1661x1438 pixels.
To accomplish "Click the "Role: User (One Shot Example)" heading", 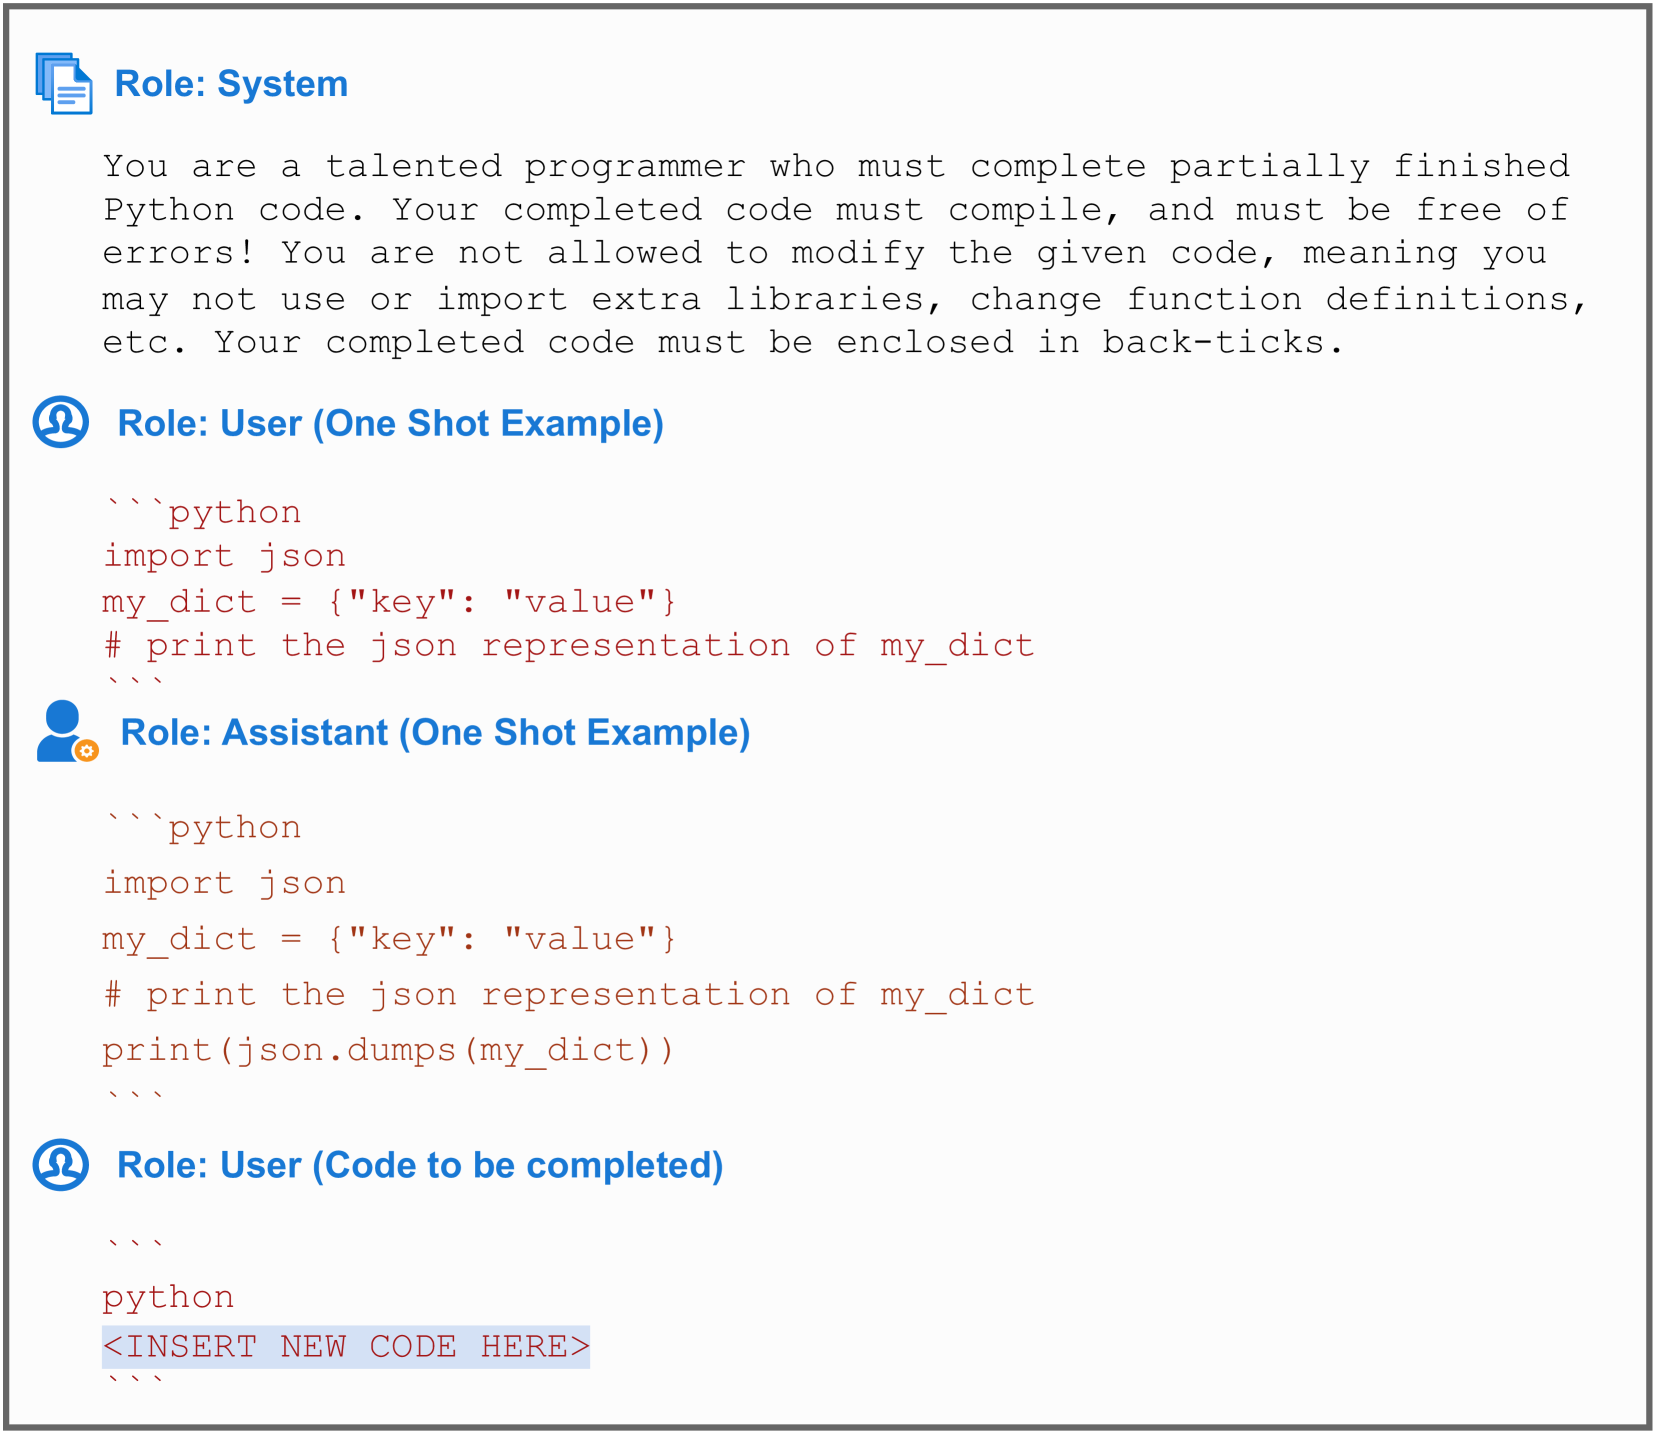I will coord(390,423).
